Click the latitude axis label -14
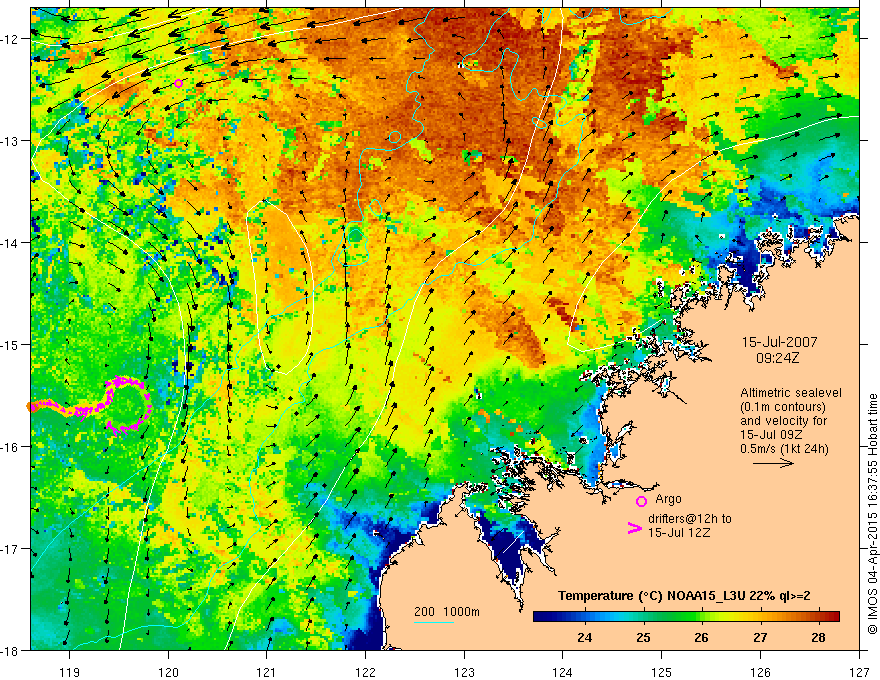880x680 pixels. coord(11,243)
